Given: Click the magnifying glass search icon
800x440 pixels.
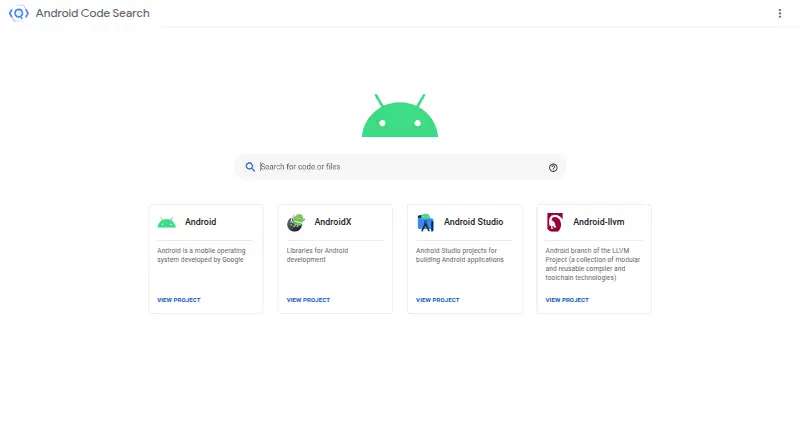Looking at the screenshot, I should [250, 167].
